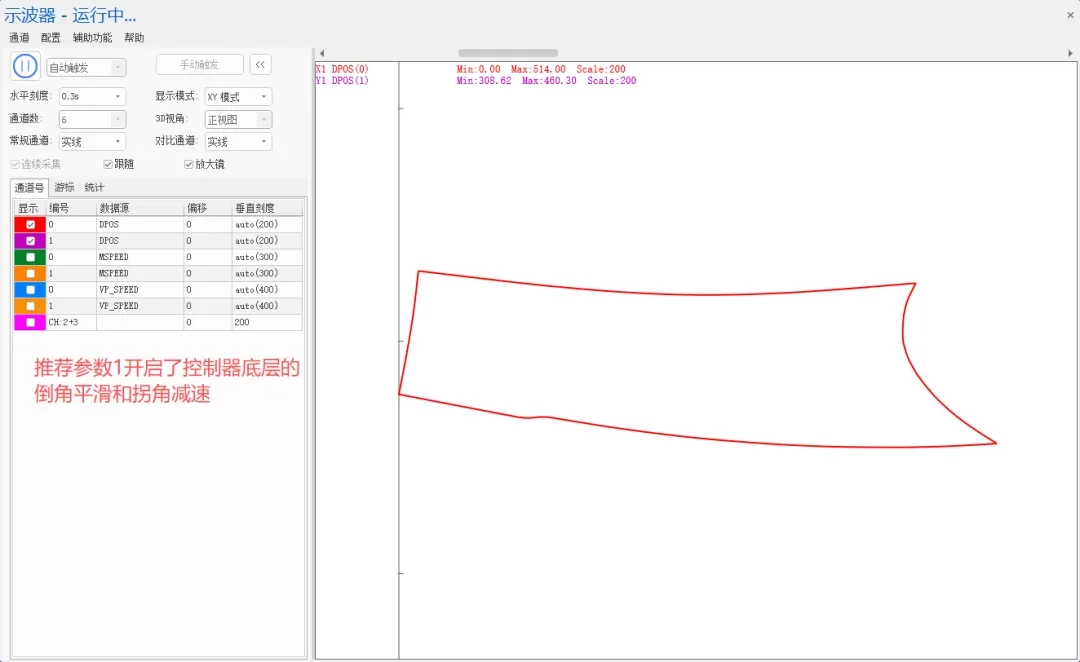Select the auto(300) cell in the green MSPEED 0 row
This screenshot has width=1080, height=662.
(x=267, y=257)
